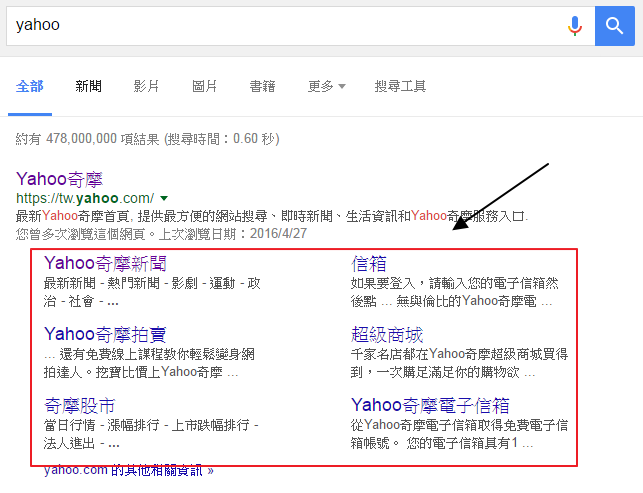Select the 全部 tab
The height and width of the screenshot is (493, 643).
(x=30, y=87)
